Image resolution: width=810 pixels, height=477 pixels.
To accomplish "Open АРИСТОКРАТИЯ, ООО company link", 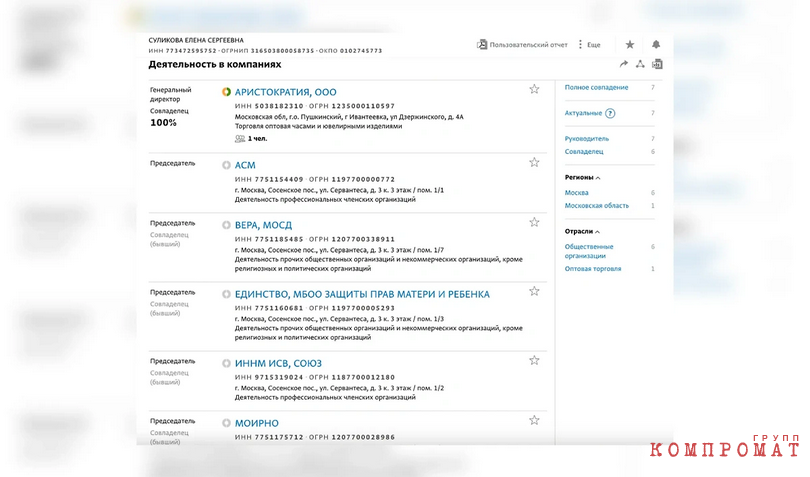I will coord(285,92).
